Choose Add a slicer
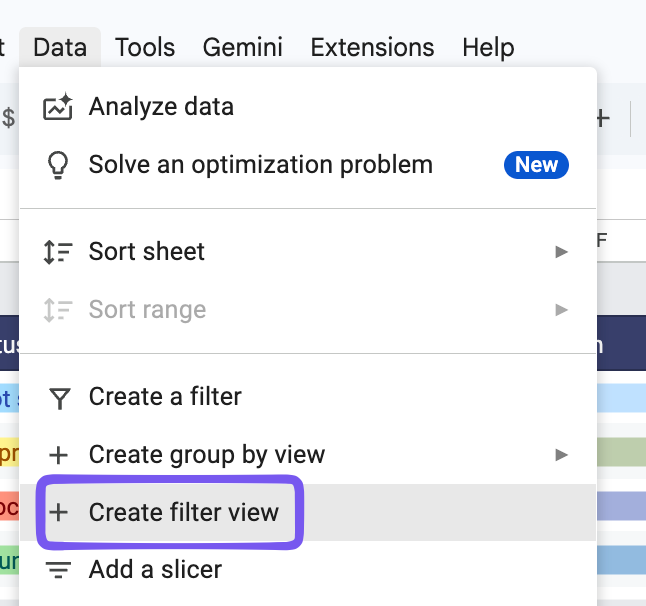The width and height of the screenshot is (646, 606). coord(308,570)
